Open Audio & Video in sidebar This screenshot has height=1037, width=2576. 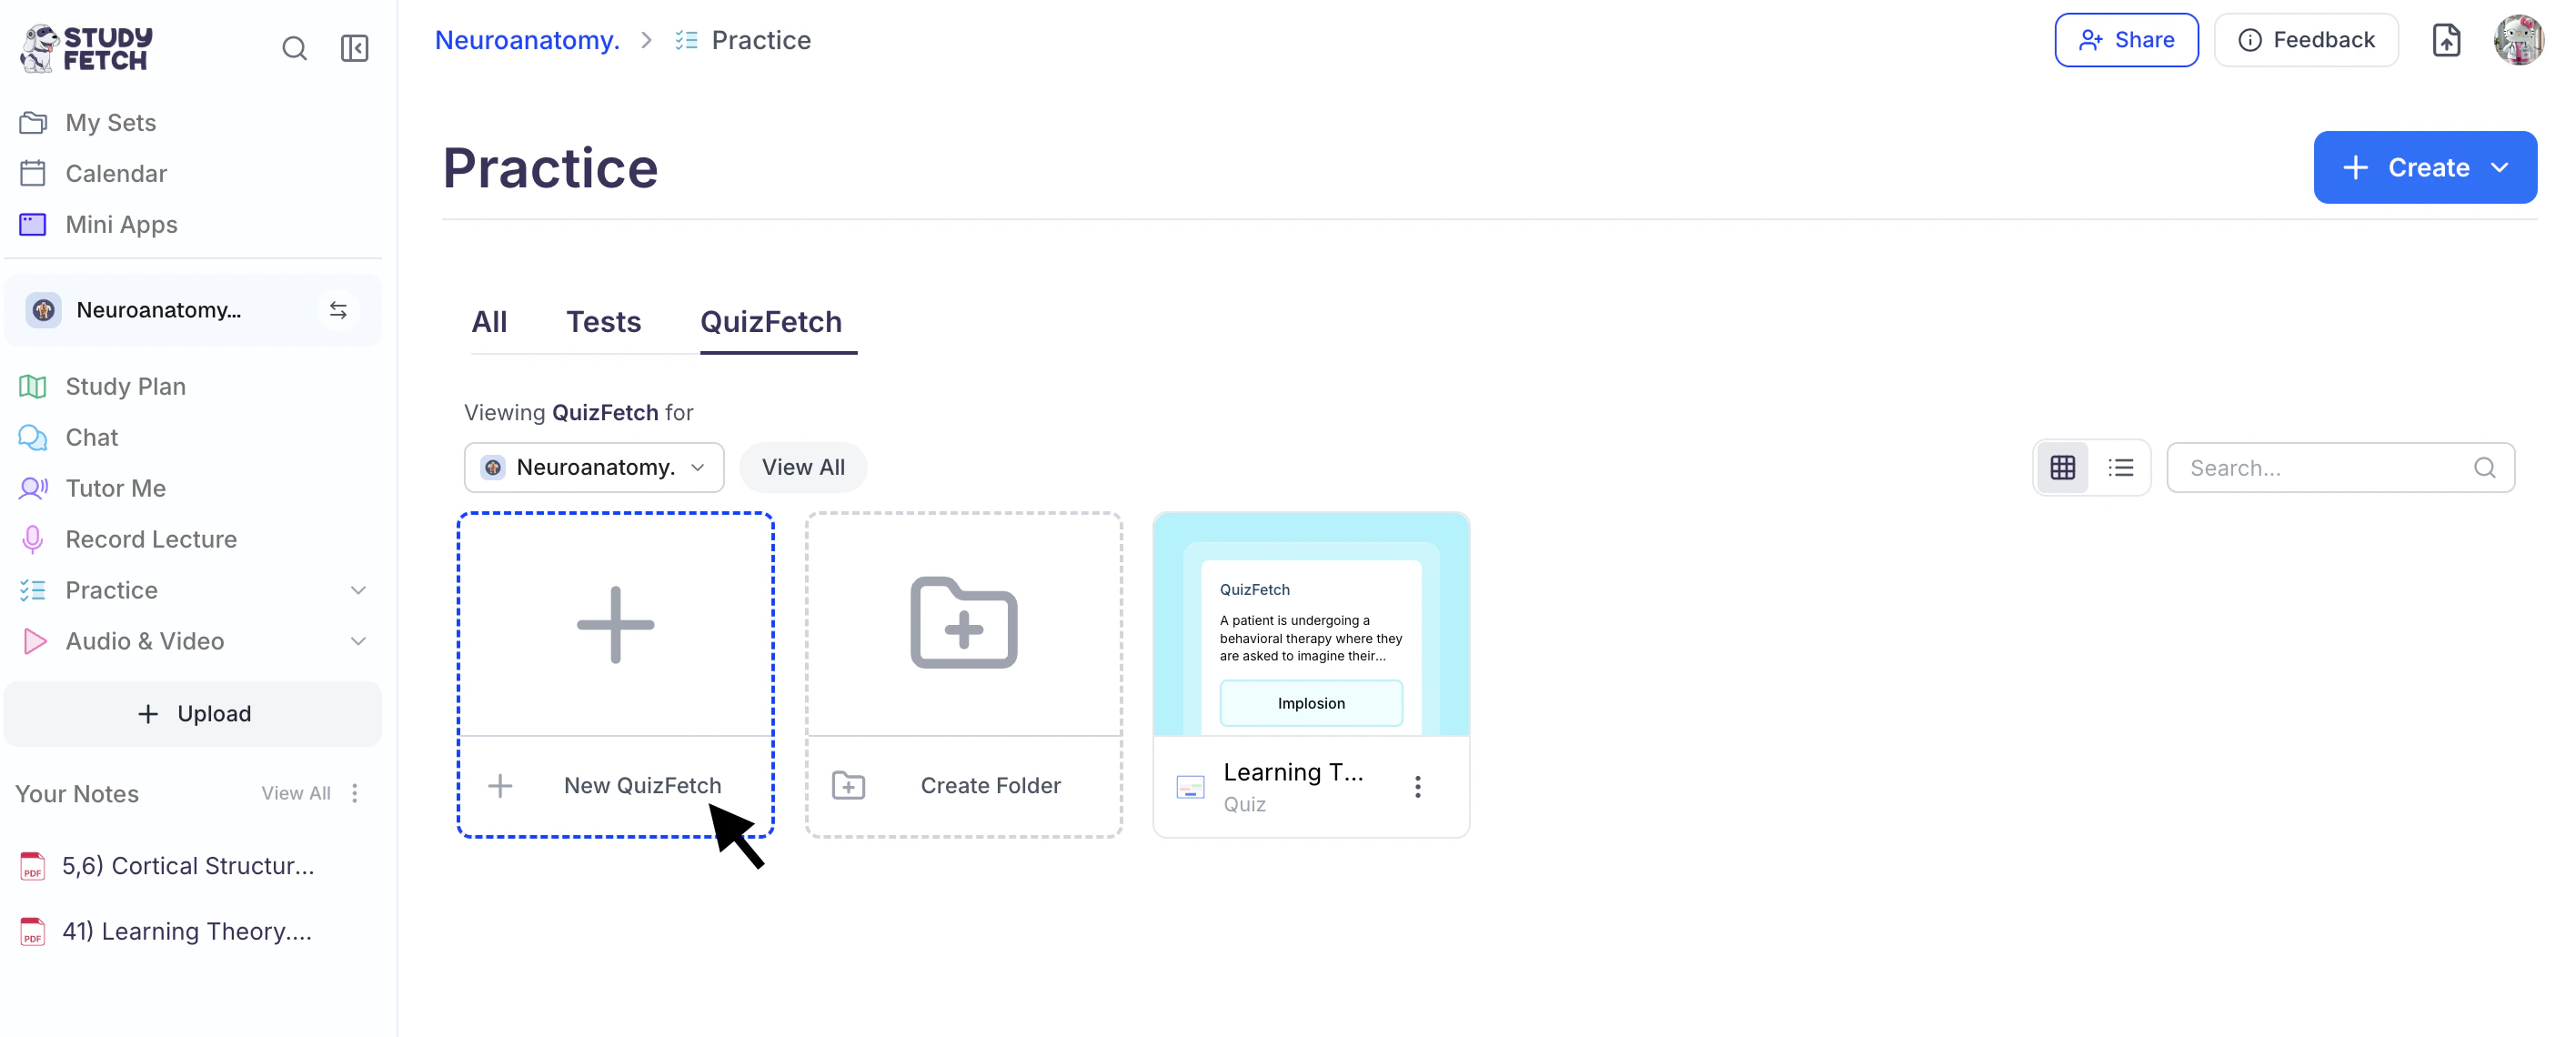tap(144, 641)
